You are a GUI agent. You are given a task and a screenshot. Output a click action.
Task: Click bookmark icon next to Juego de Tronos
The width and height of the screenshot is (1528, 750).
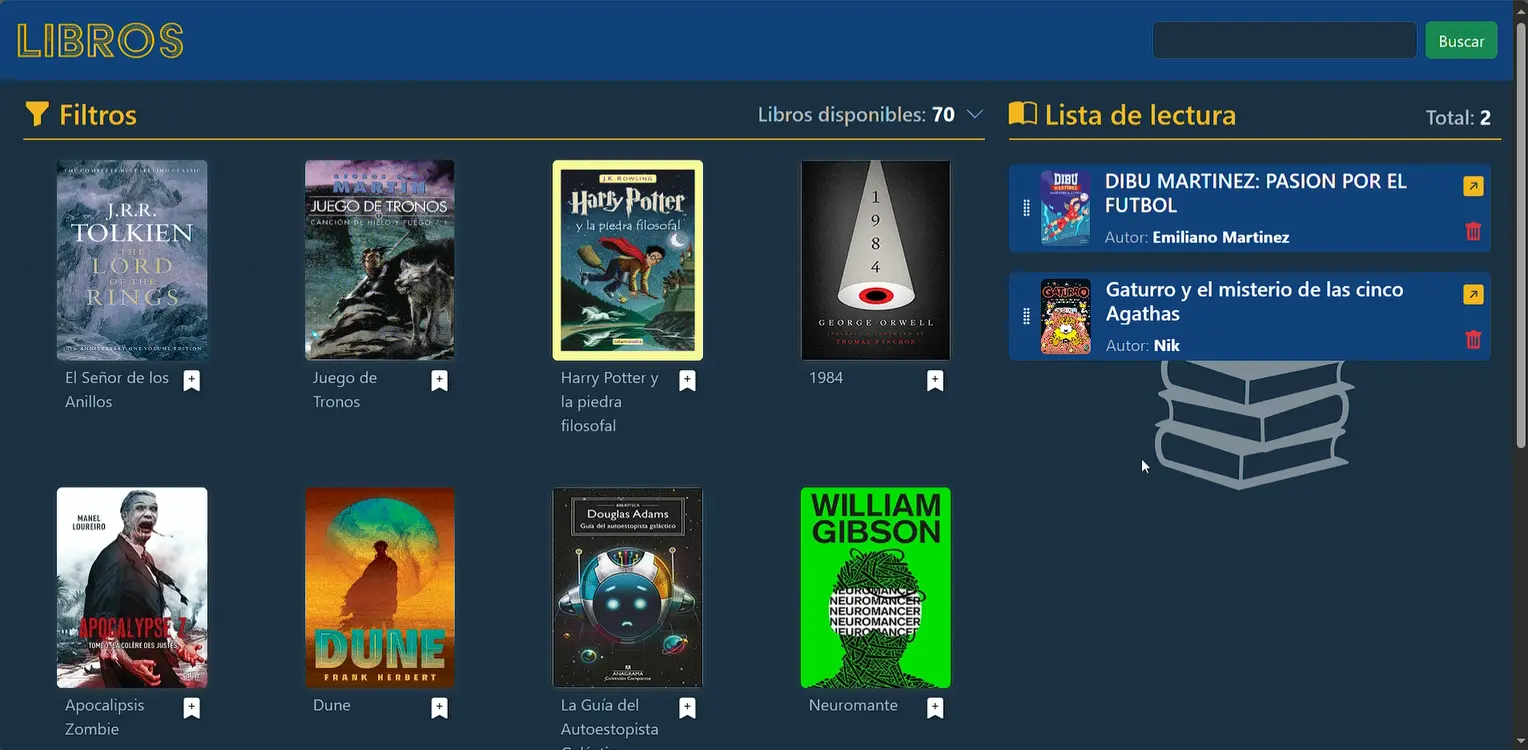439,381
